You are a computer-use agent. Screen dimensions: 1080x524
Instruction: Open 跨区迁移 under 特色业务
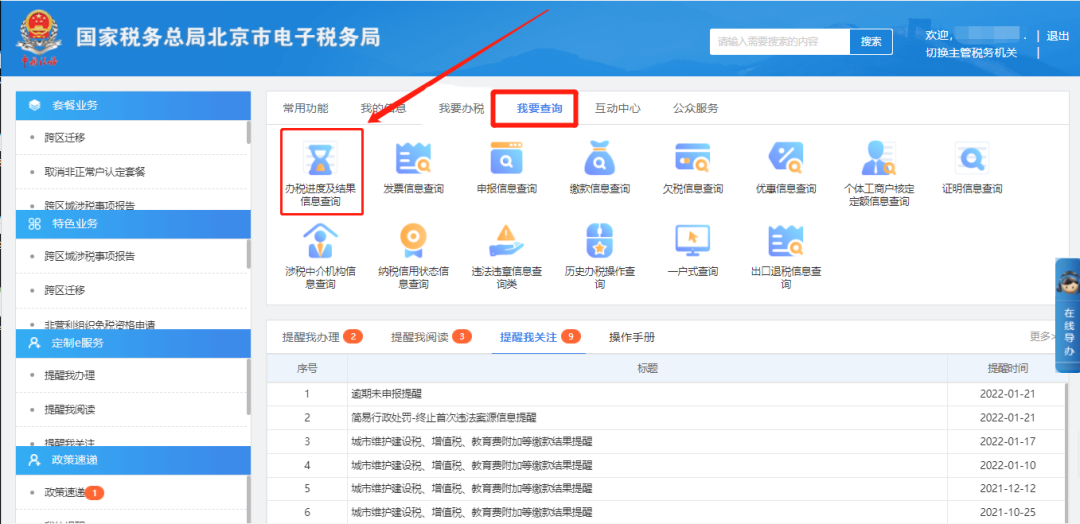[x=65, y=290]
